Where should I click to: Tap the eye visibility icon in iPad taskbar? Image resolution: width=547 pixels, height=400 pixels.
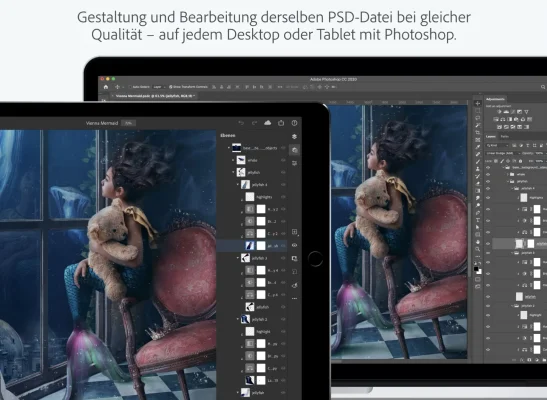tap(294, 245)
